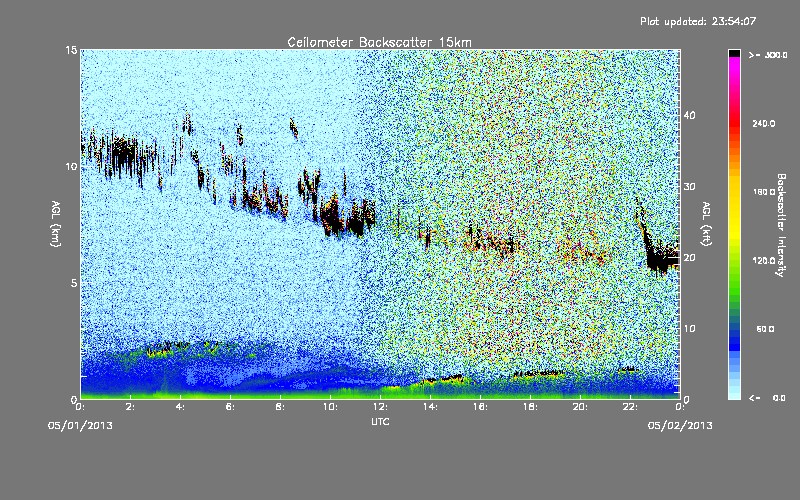Image resolution: width=800 pixels, height=500 pixels.
Task: Click the 'Ceilometer Backscatter 15km' plot title
Action: pos(379,42)
